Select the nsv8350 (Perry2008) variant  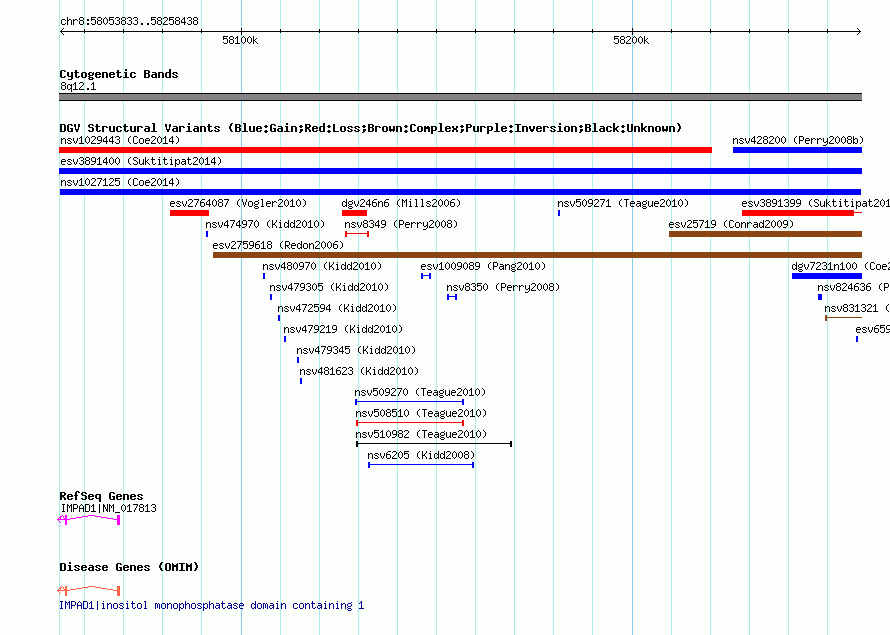click(x=452, y=297)
